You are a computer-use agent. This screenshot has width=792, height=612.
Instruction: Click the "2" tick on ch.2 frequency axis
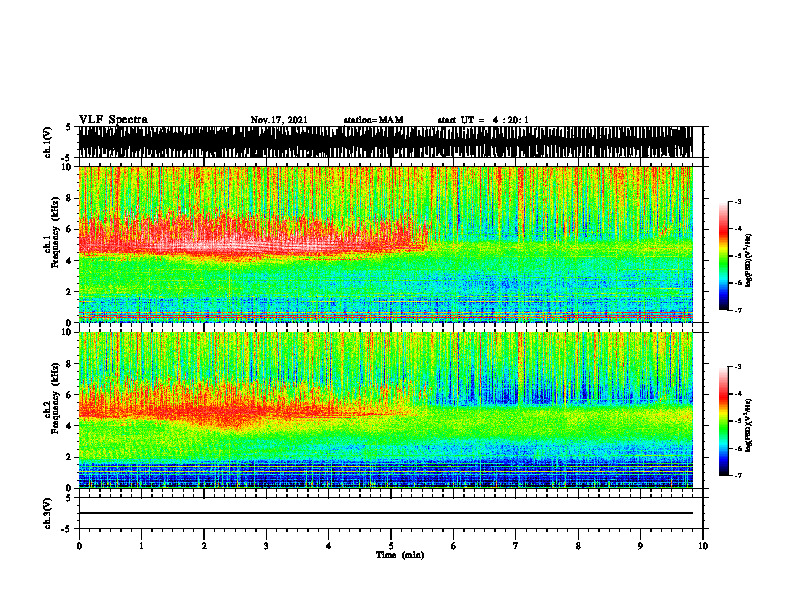70,457
